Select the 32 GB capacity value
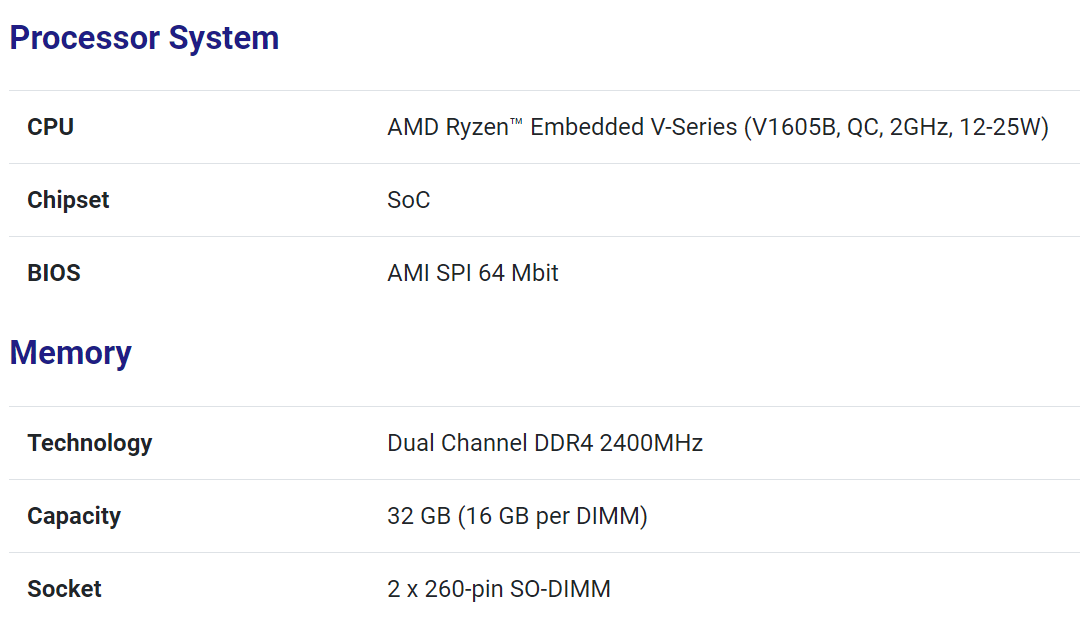This screenshot has height=622, width=1082. coord(413,516)
